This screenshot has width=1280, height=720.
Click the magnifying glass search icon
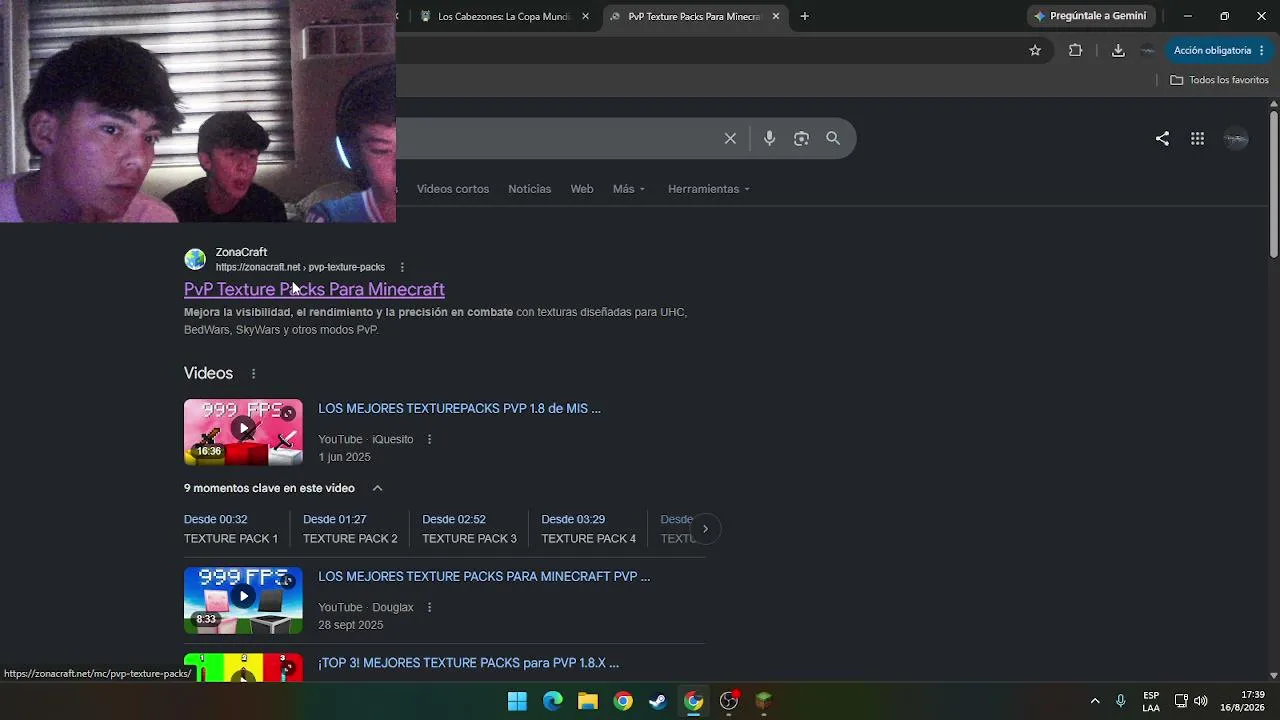coord(833,139)
